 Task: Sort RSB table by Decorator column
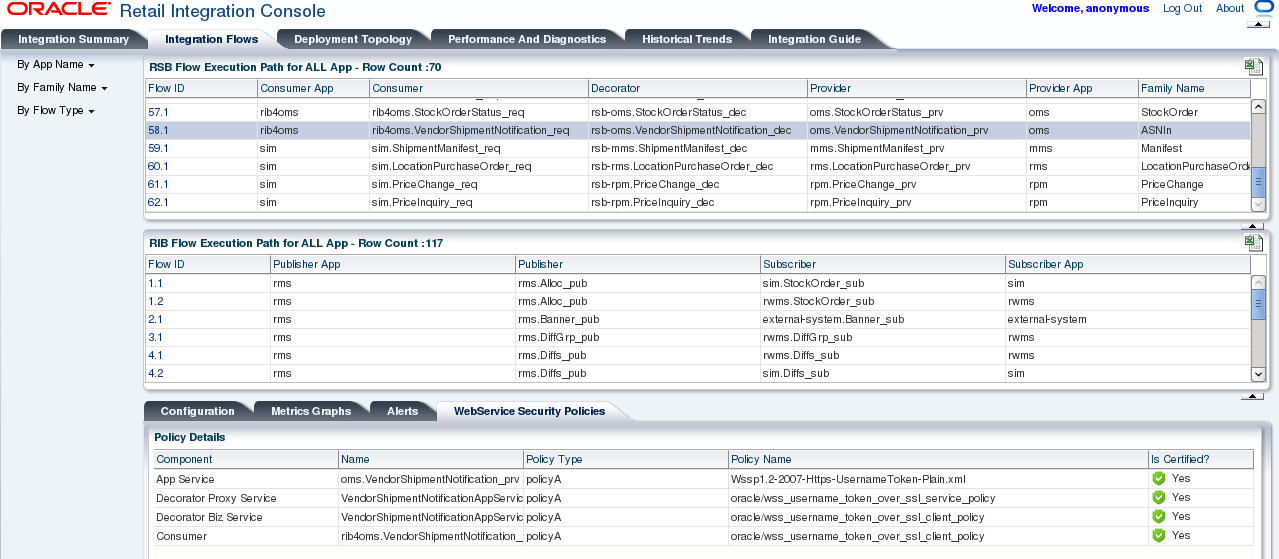pos(697,88)
